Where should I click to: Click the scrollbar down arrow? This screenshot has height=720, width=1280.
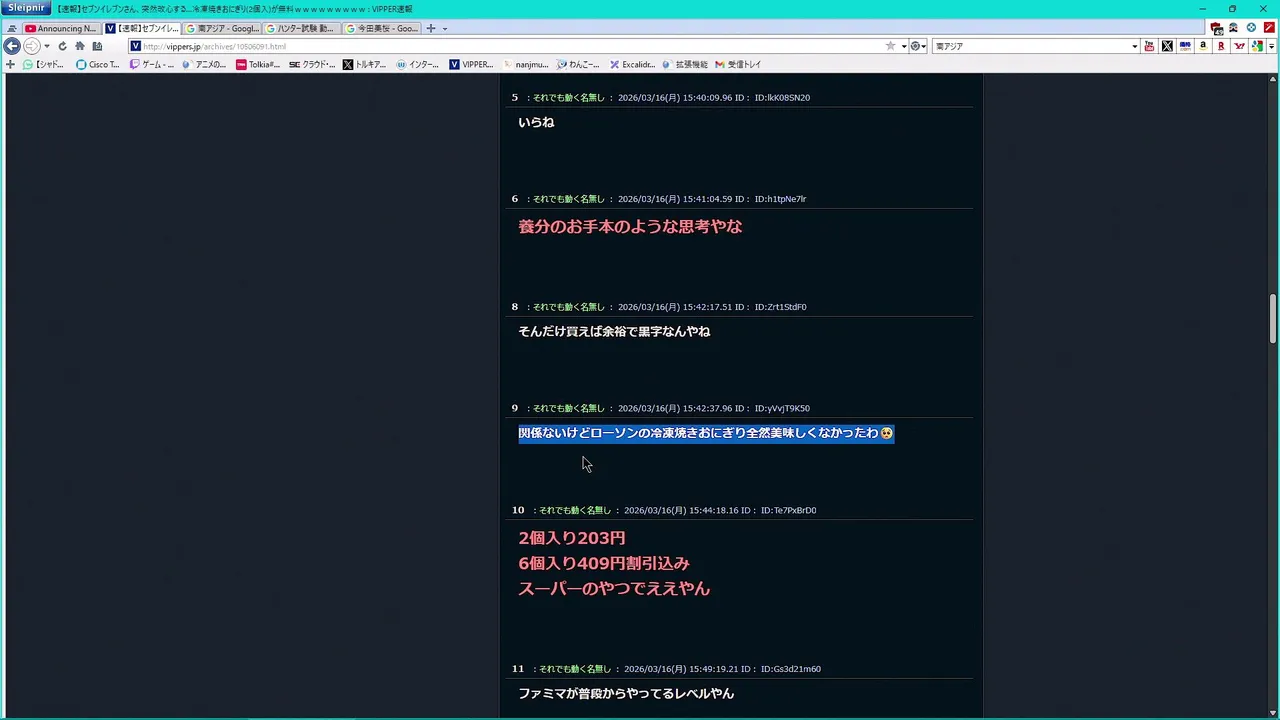pos(1273,713)
